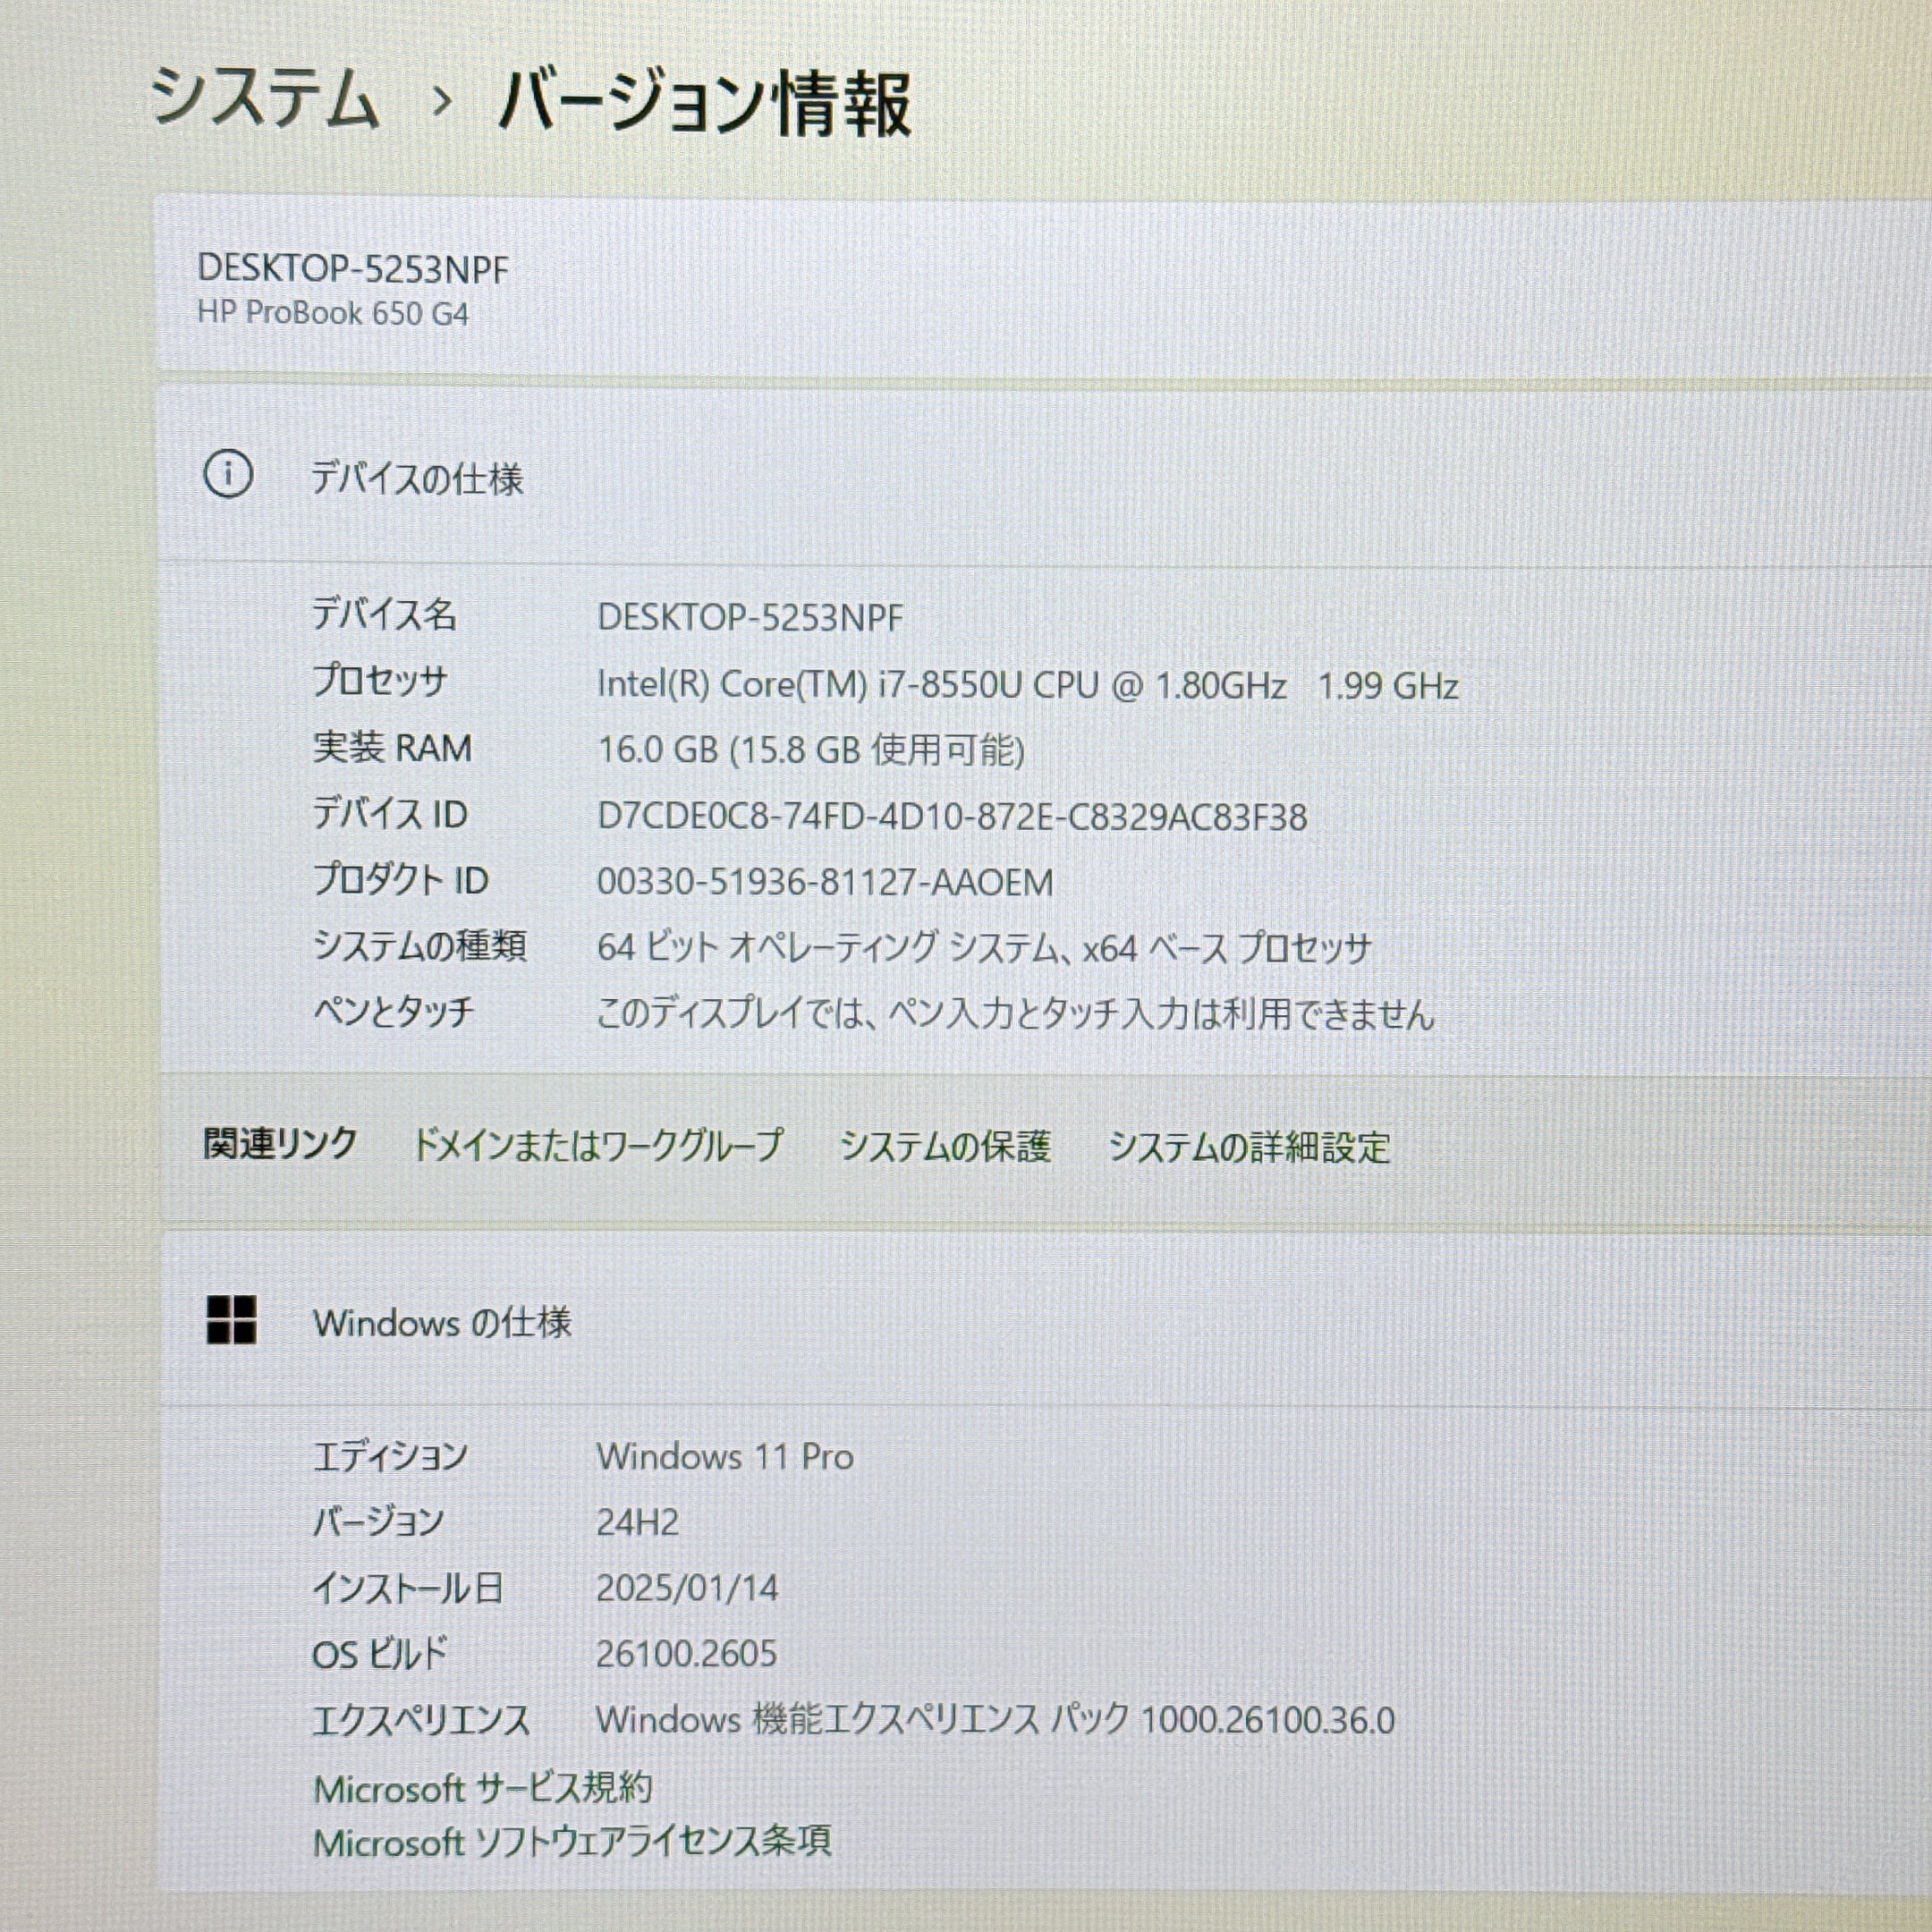This screenshot has height=1932, width=1932.
Task: Open システムの詳細設定 link
Action: point(1249,1147)
